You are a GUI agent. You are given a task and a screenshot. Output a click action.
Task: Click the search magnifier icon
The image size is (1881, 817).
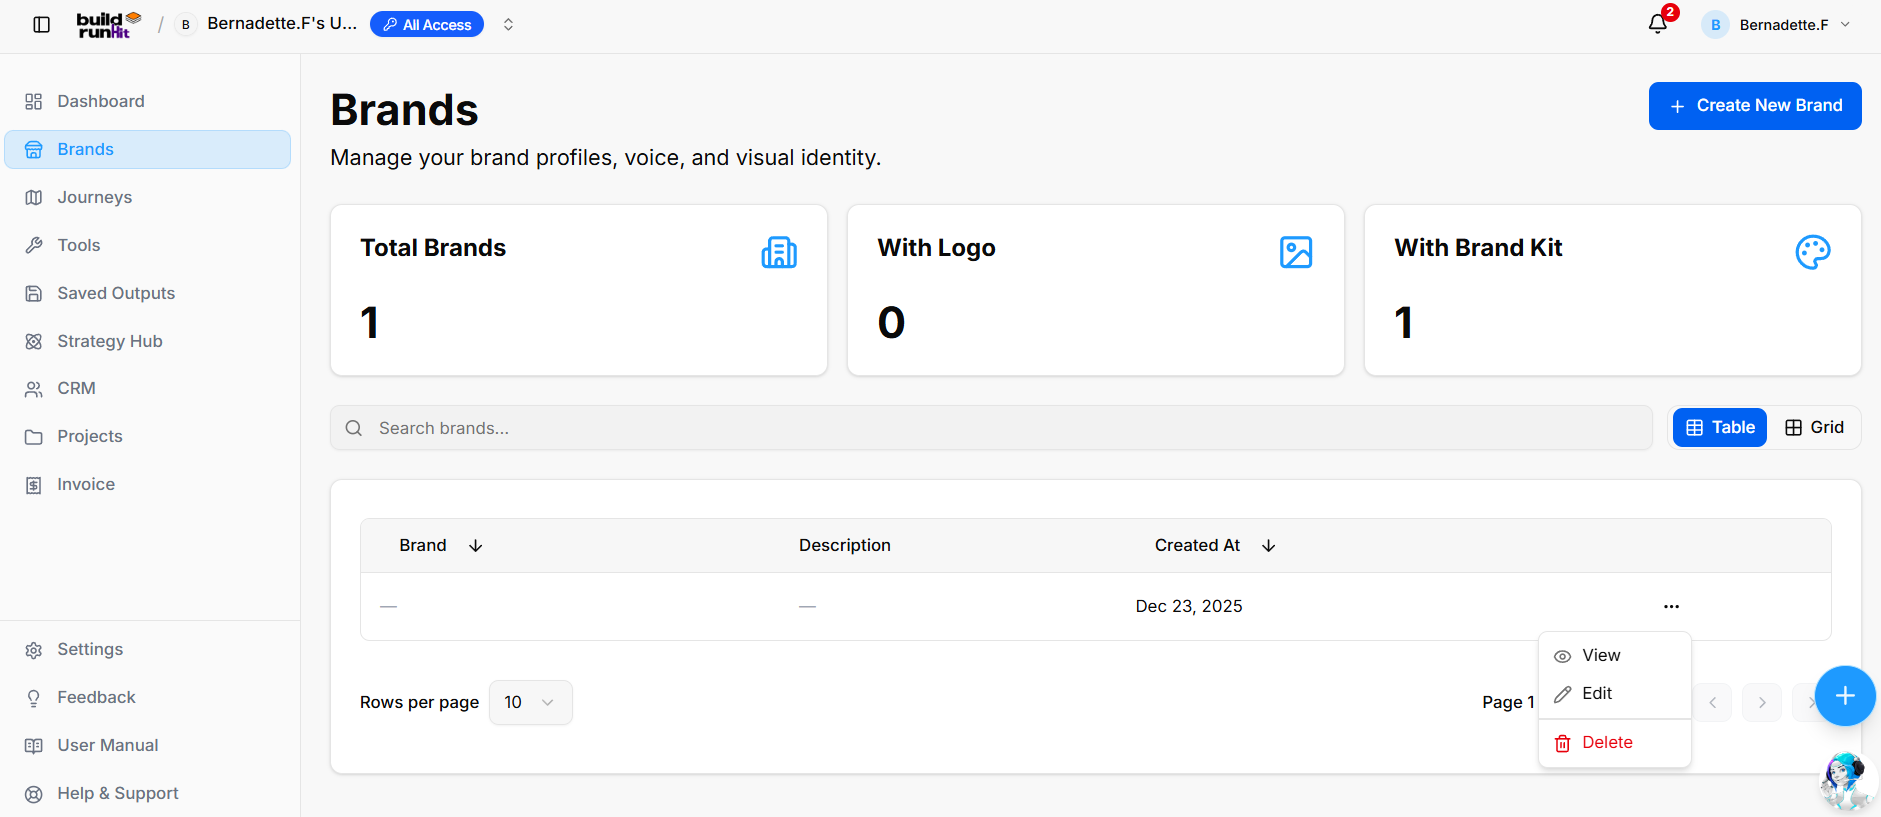tap(354, 428)
